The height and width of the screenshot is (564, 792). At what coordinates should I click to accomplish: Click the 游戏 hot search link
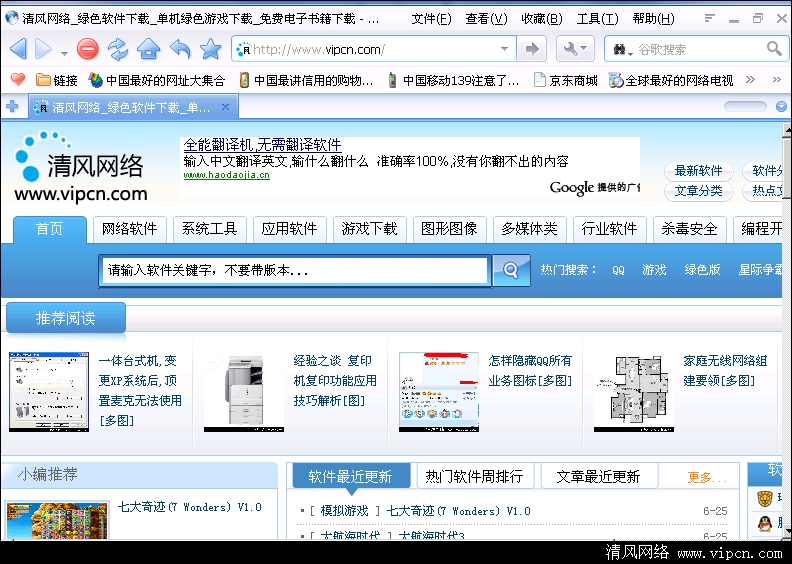point(654,270)
